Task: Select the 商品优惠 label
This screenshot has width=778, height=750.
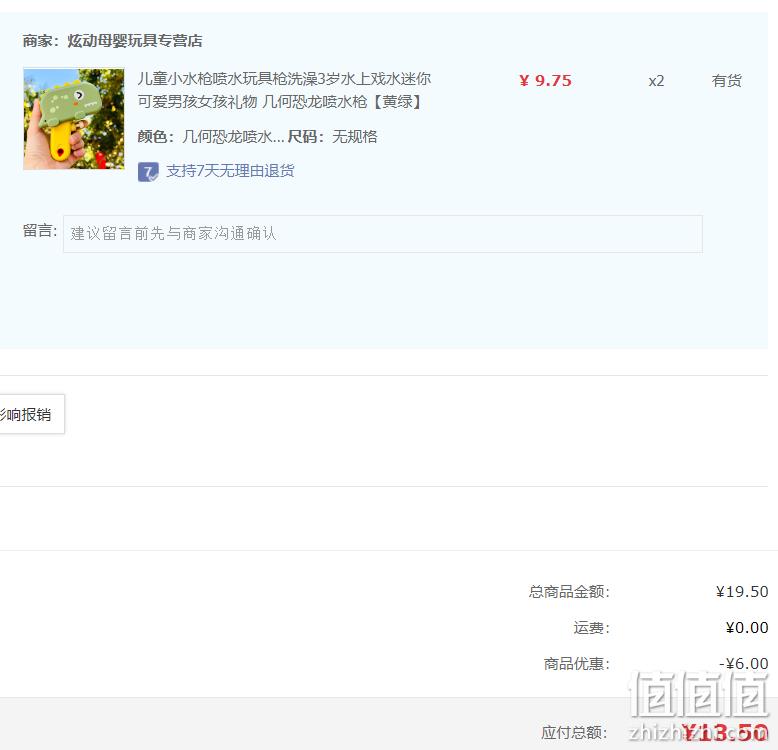Action: tap(577, 664)
